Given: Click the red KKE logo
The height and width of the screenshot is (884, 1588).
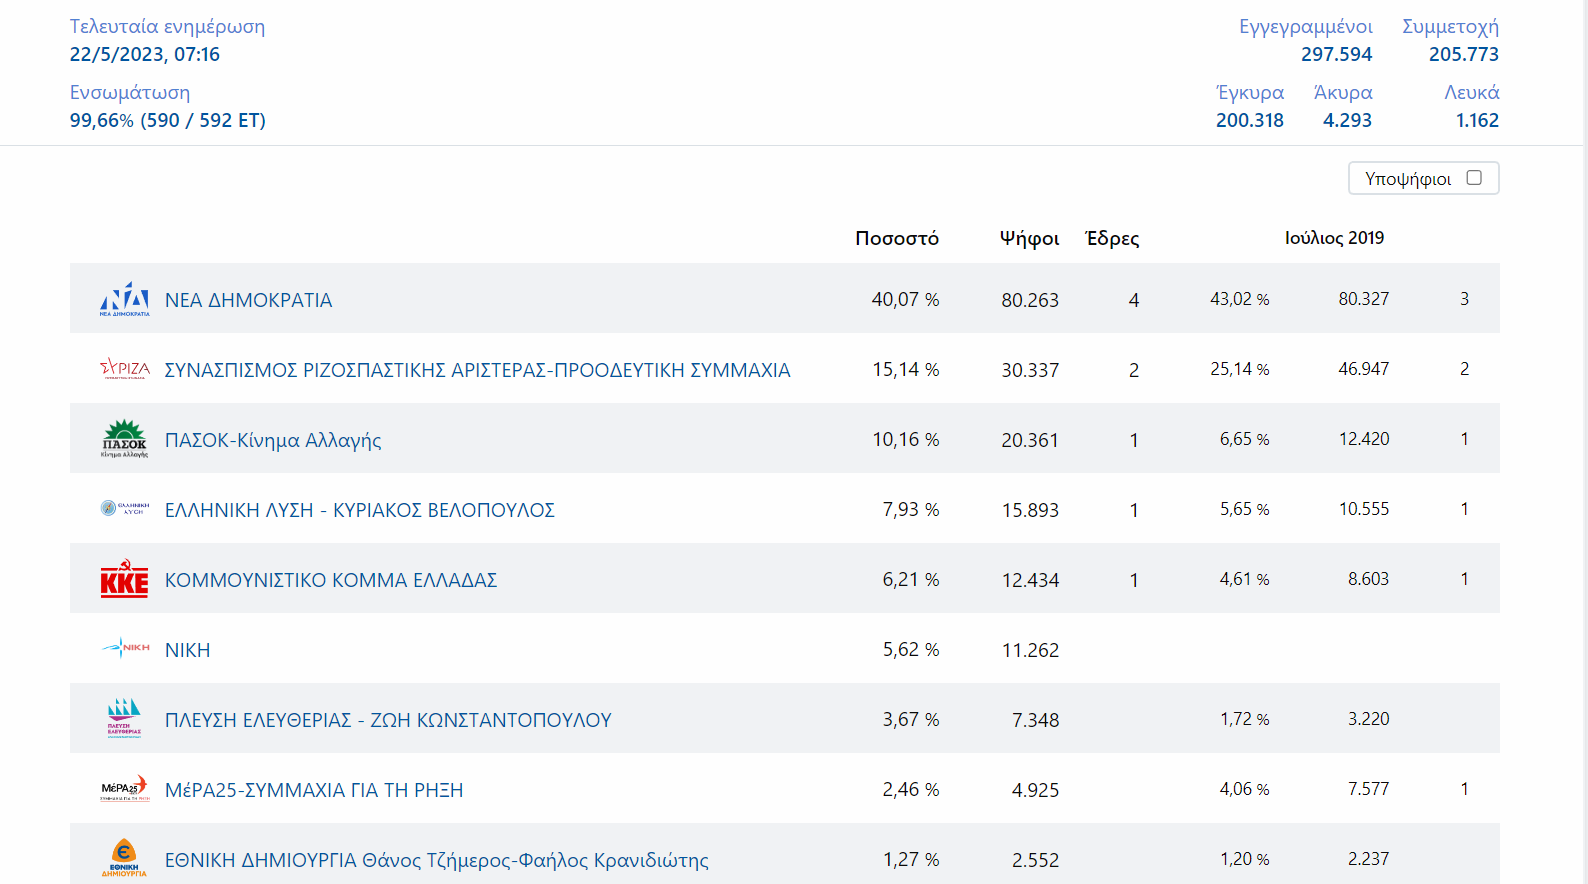Looking at the screenshot, I should pyautogui.click(x=124, y=579).
